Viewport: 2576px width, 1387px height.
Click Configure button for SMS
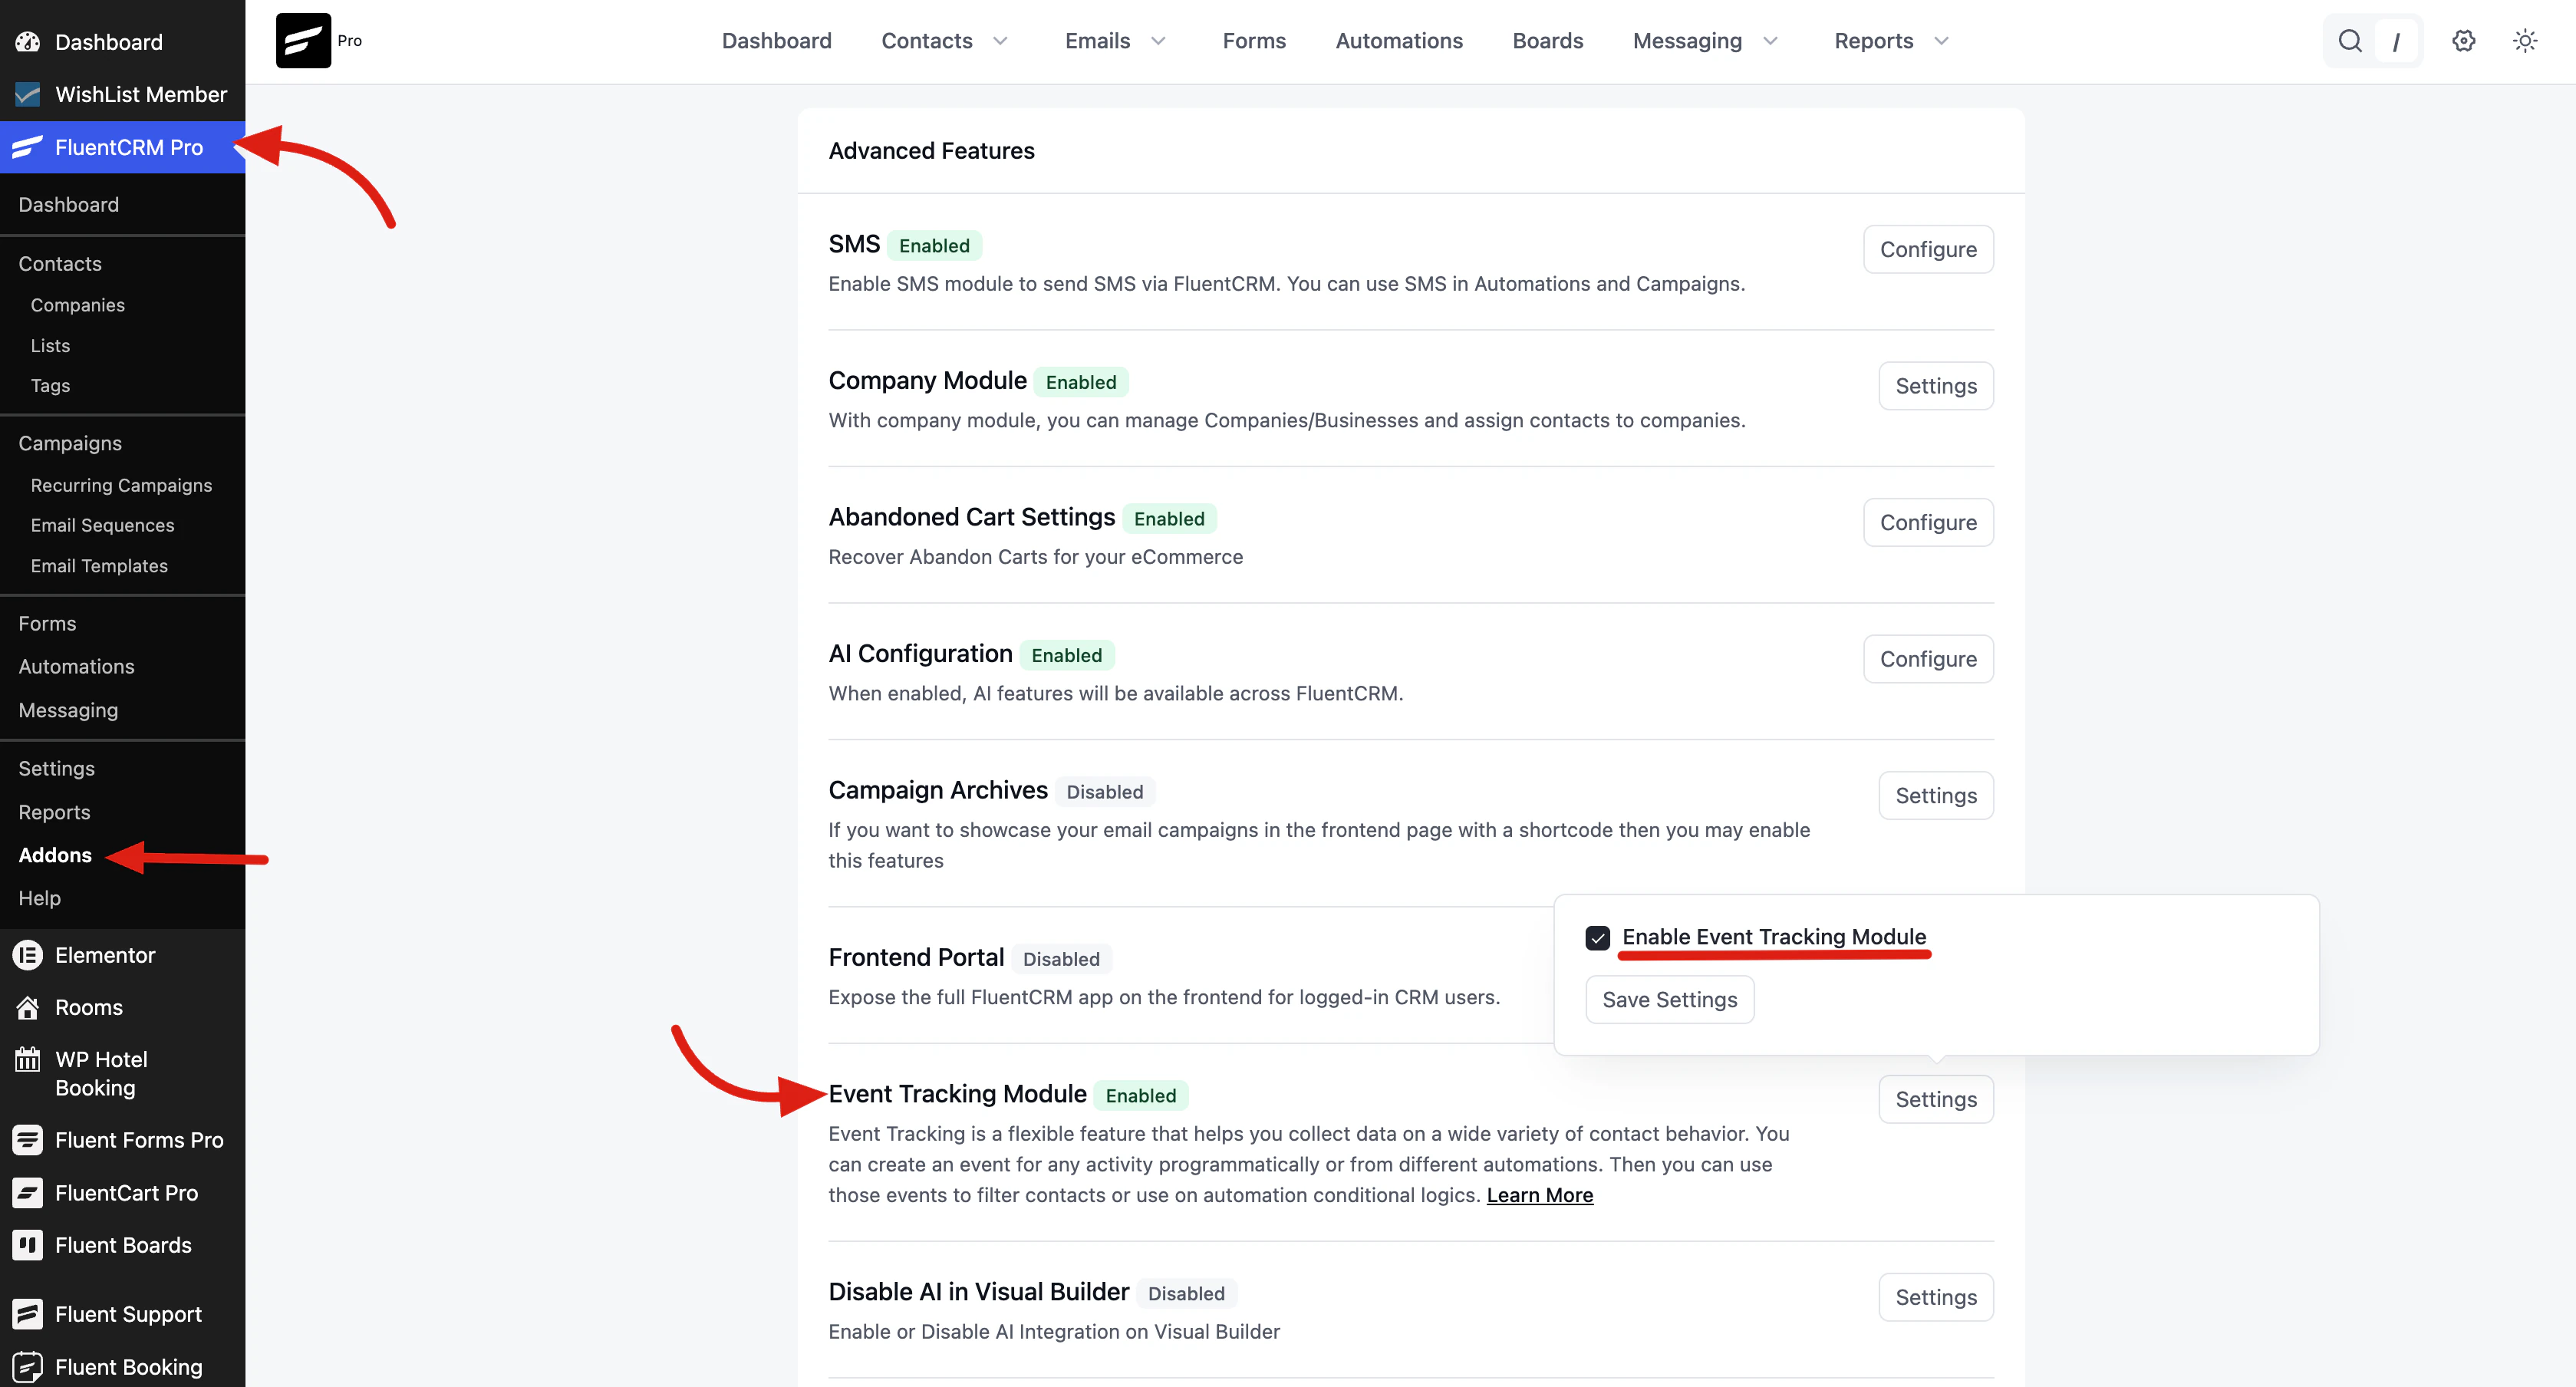click(x=1928, y=249)
